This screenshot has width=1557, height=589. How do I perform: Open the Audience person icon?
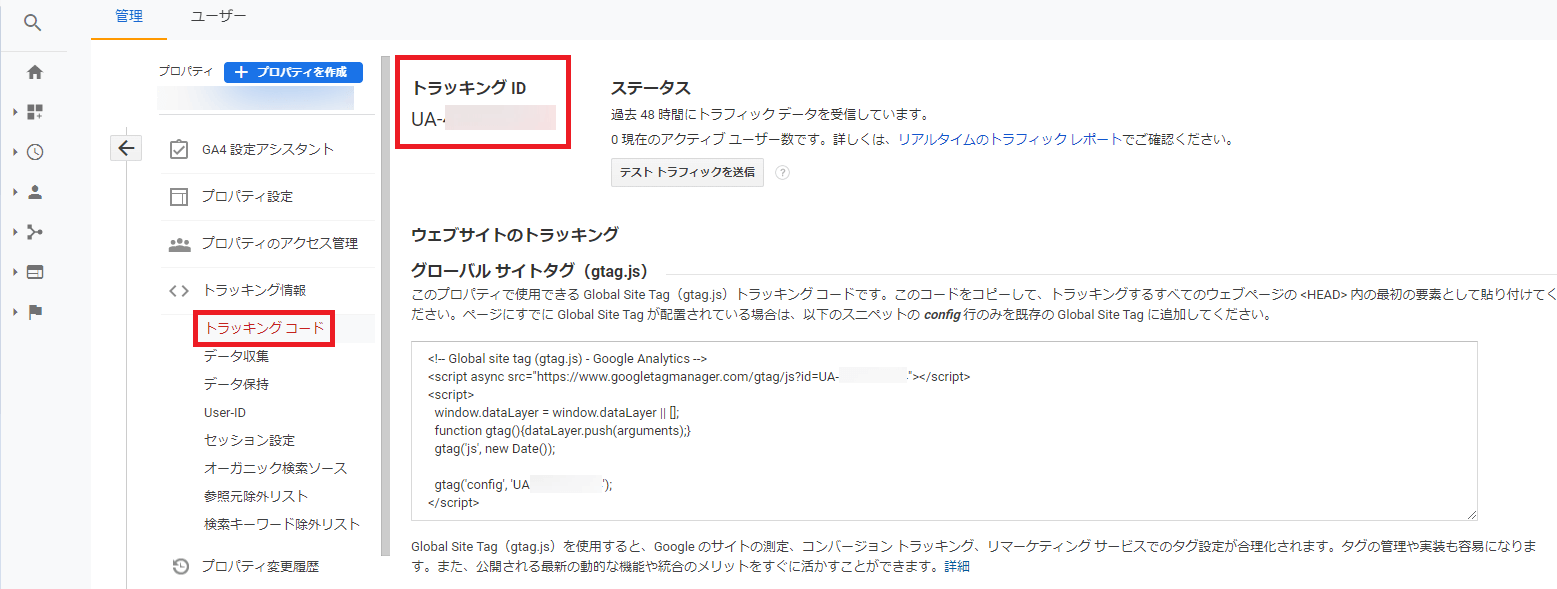coord(35,192)
